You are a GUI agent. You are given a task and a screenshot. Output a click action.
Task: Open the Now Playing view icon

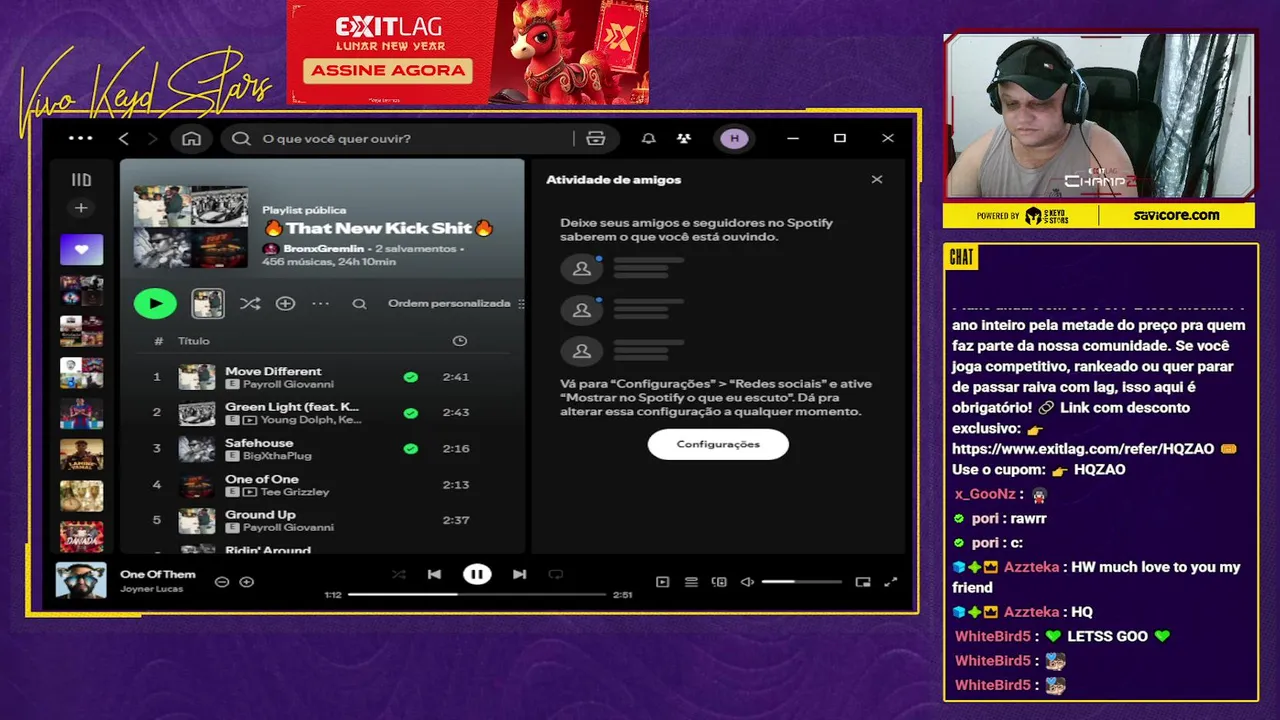tap(662, 582)
